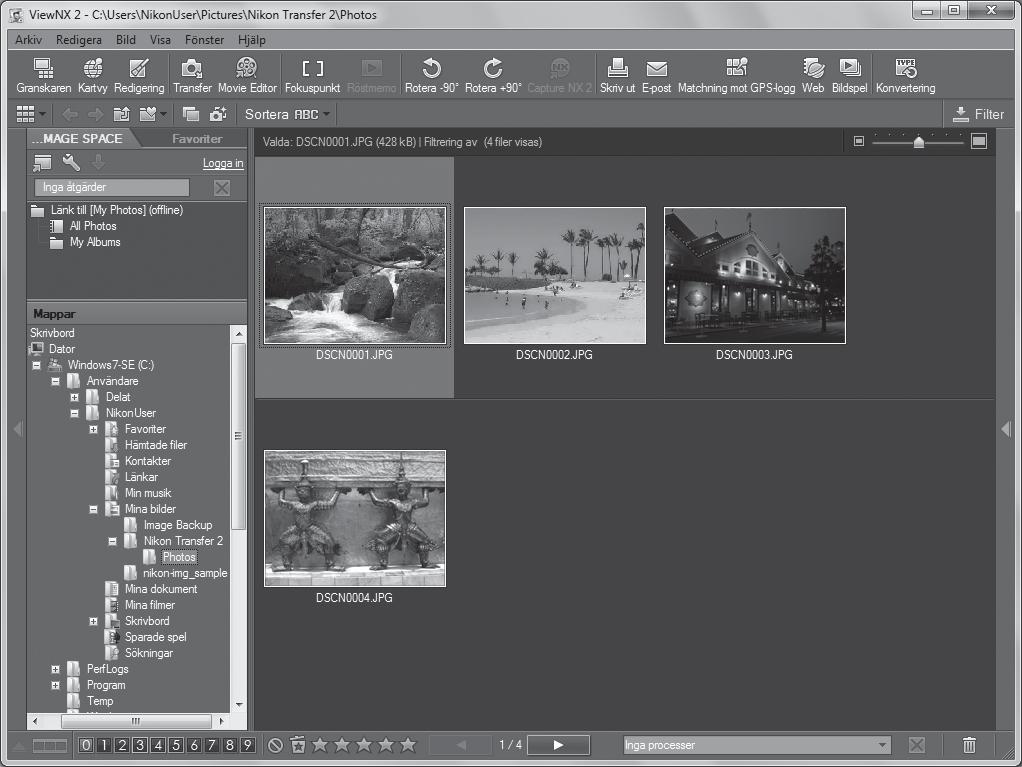Screen dimensions: 1022x767
Task: Open the Redigering edit workspace
Action: click(x=139, y=76)
